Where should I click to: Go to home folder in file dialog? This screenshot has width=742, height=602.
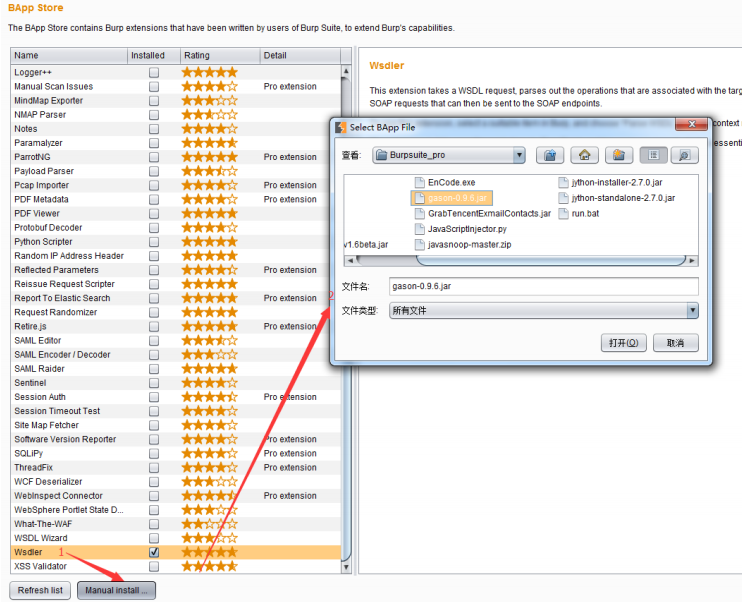[584, 155]
